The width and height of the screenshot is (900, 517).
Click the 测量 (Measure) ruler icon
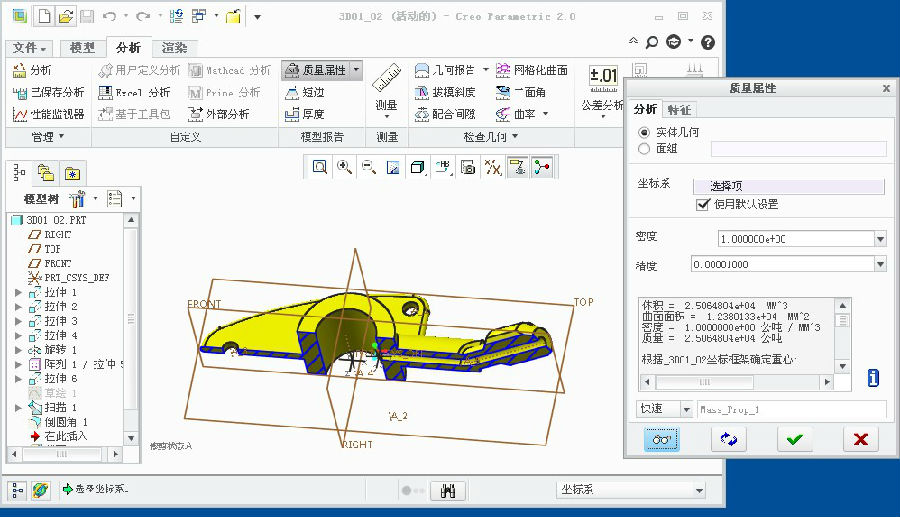click(386, 77)
